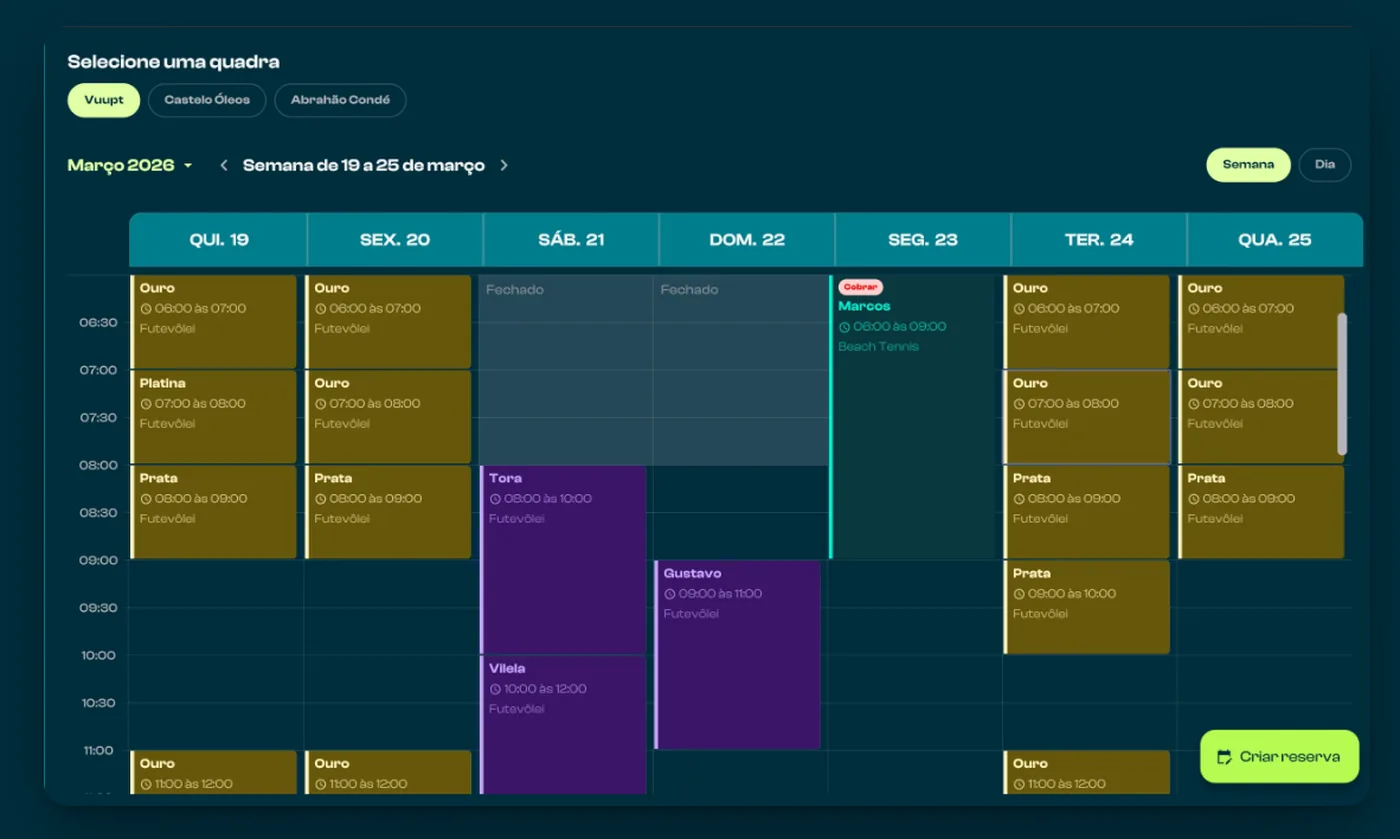Click the Fechado label on Sunday

(690, 290)
